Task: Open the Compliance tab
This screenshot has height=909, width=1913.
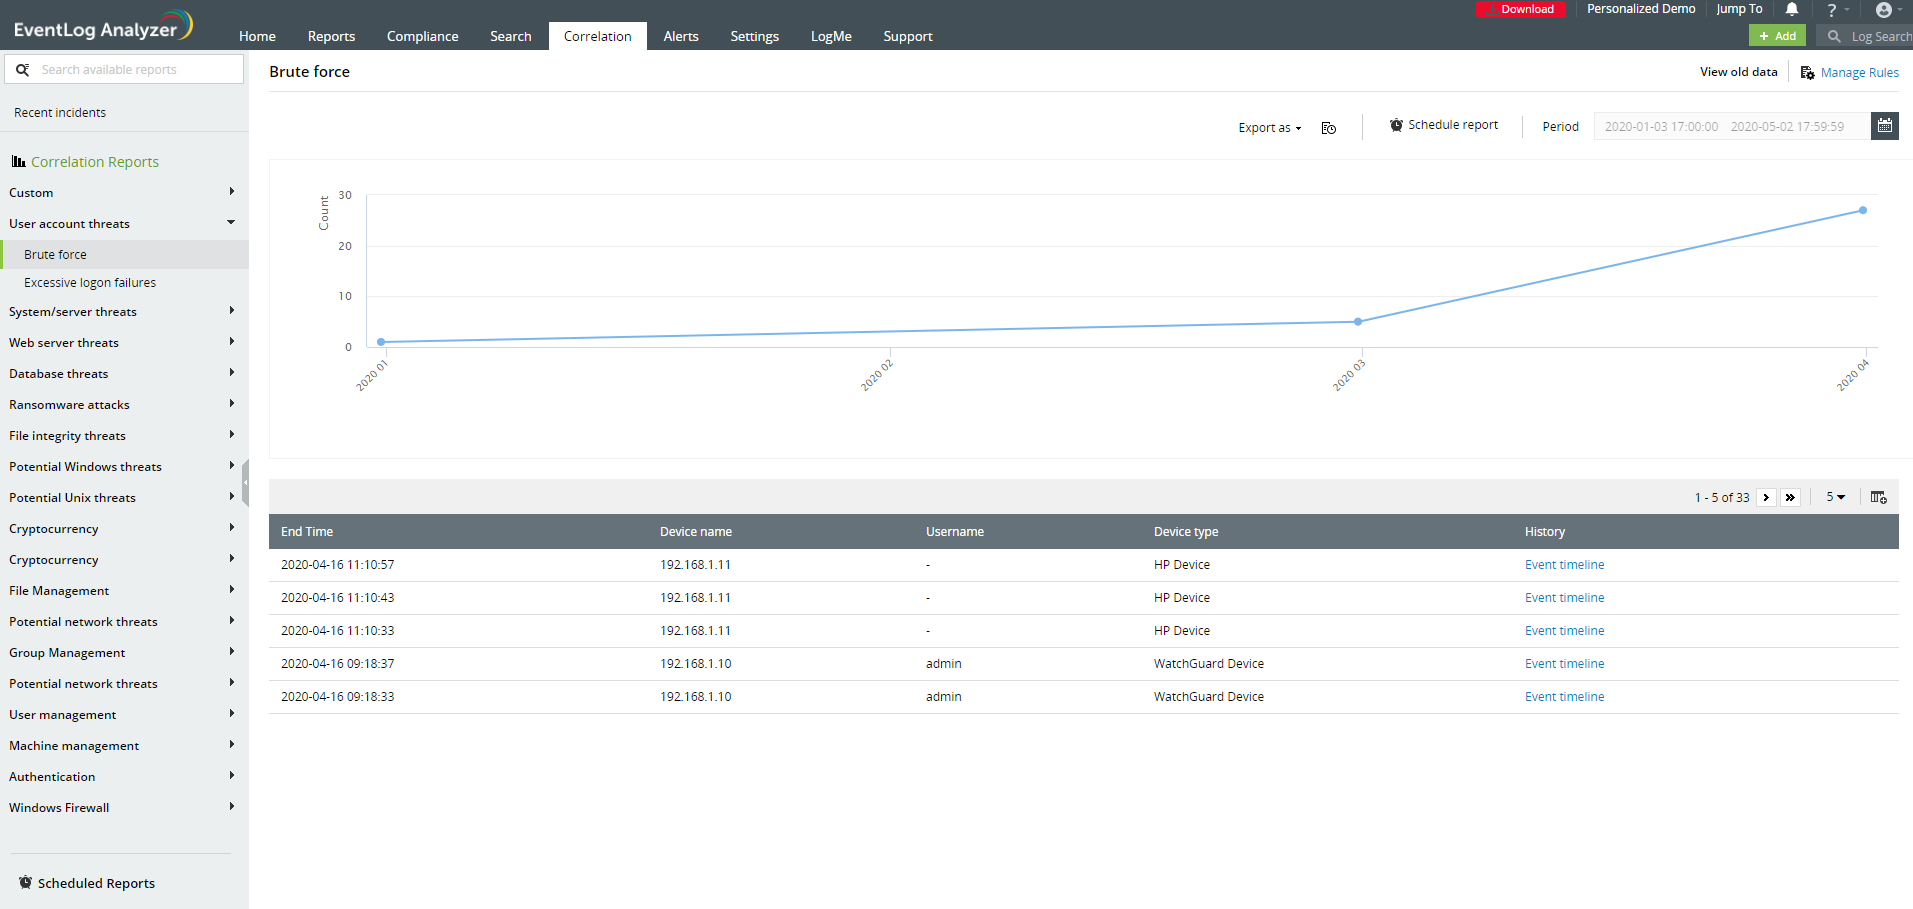Action: (422, 36)
